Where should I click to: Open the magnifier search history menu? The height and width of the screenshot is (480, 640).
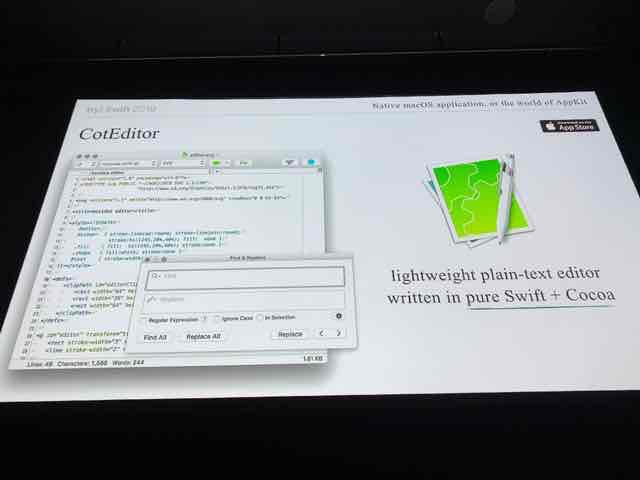point(156,276)
